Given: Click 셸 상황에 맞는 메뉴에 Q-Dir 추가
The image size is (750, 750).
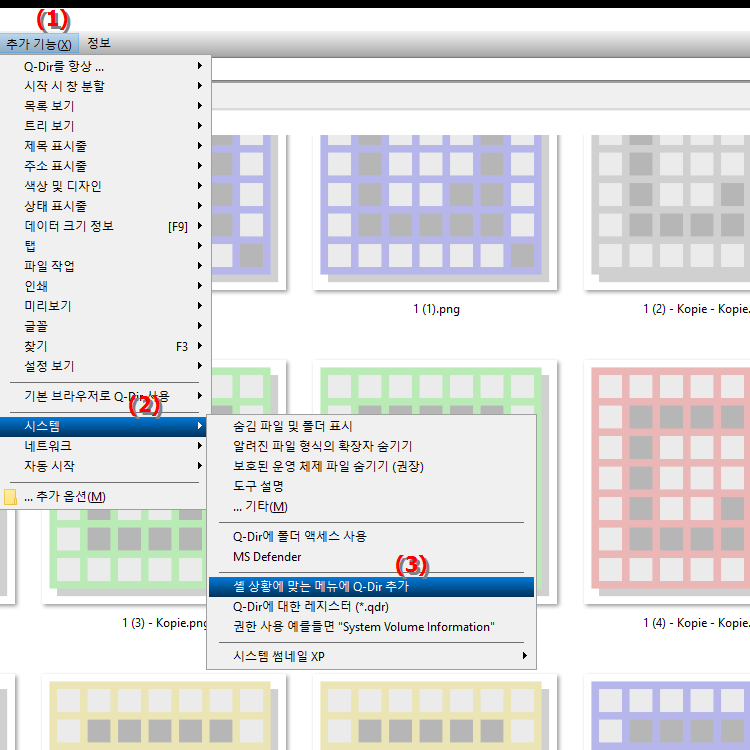Looking at the screenshot, I should [371, 587].
